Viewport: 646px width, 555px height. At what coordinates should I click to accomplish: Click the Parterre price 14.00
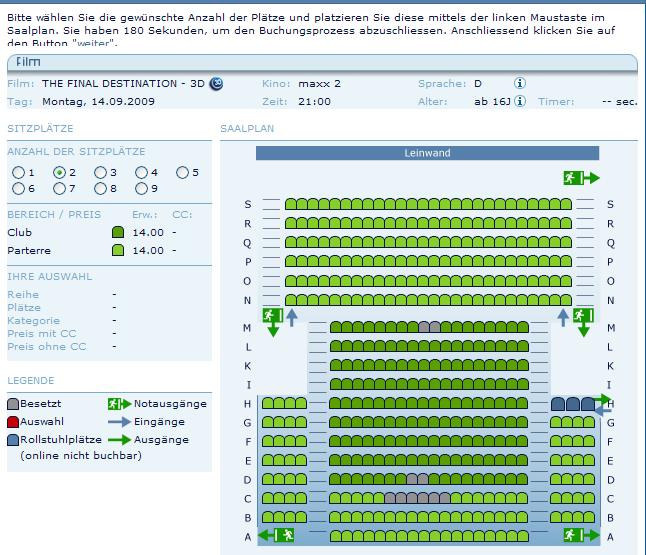[x=148, y=251]
